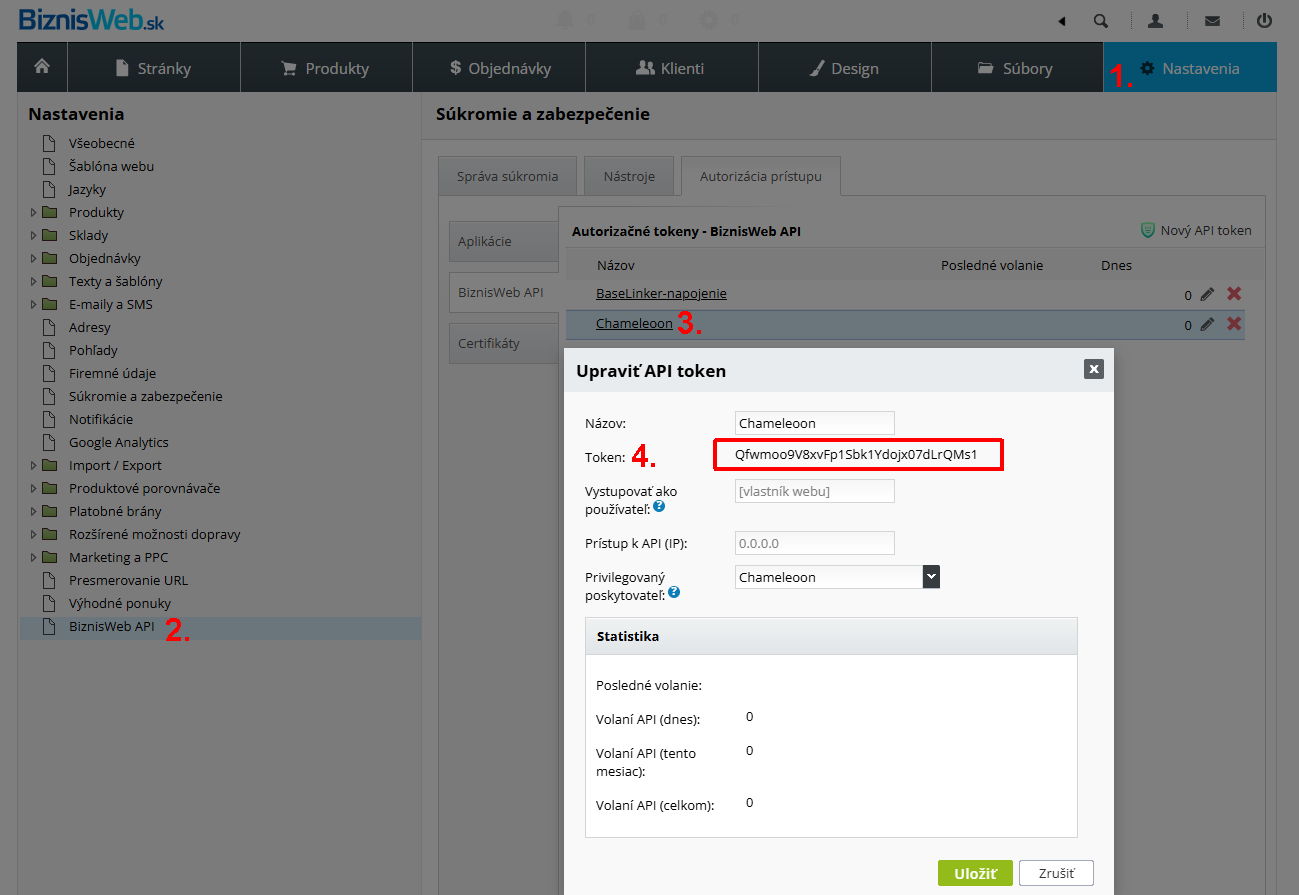Screen dimensions: 1299x895
Task: Cancel with the Zrušiť button
Action: [1056, 873]
